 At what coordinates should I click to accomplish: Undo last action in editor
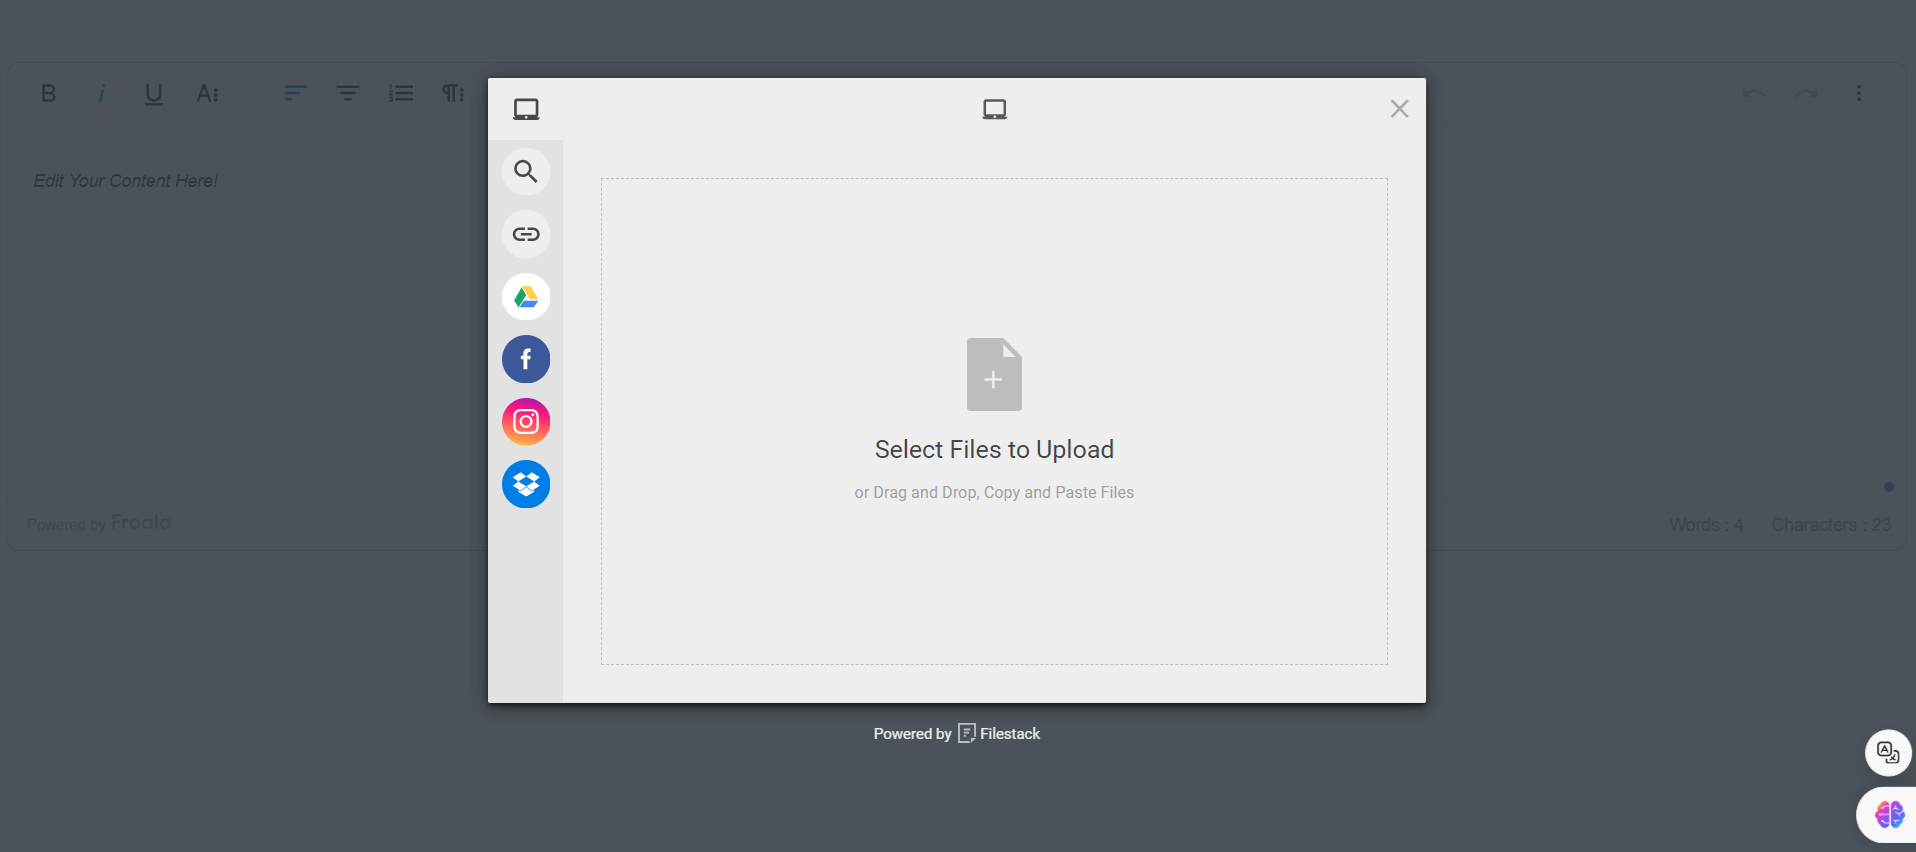(x=1754, y=94)
